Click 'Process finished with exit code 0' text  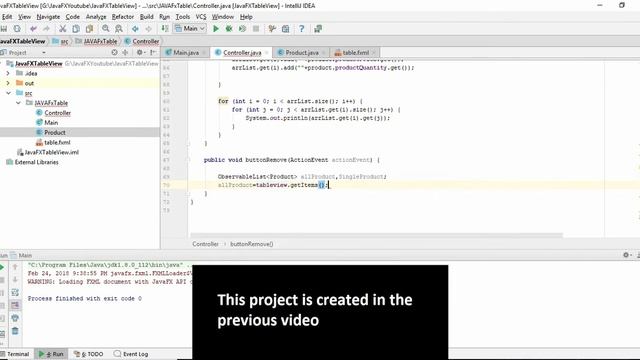[84, 298]
